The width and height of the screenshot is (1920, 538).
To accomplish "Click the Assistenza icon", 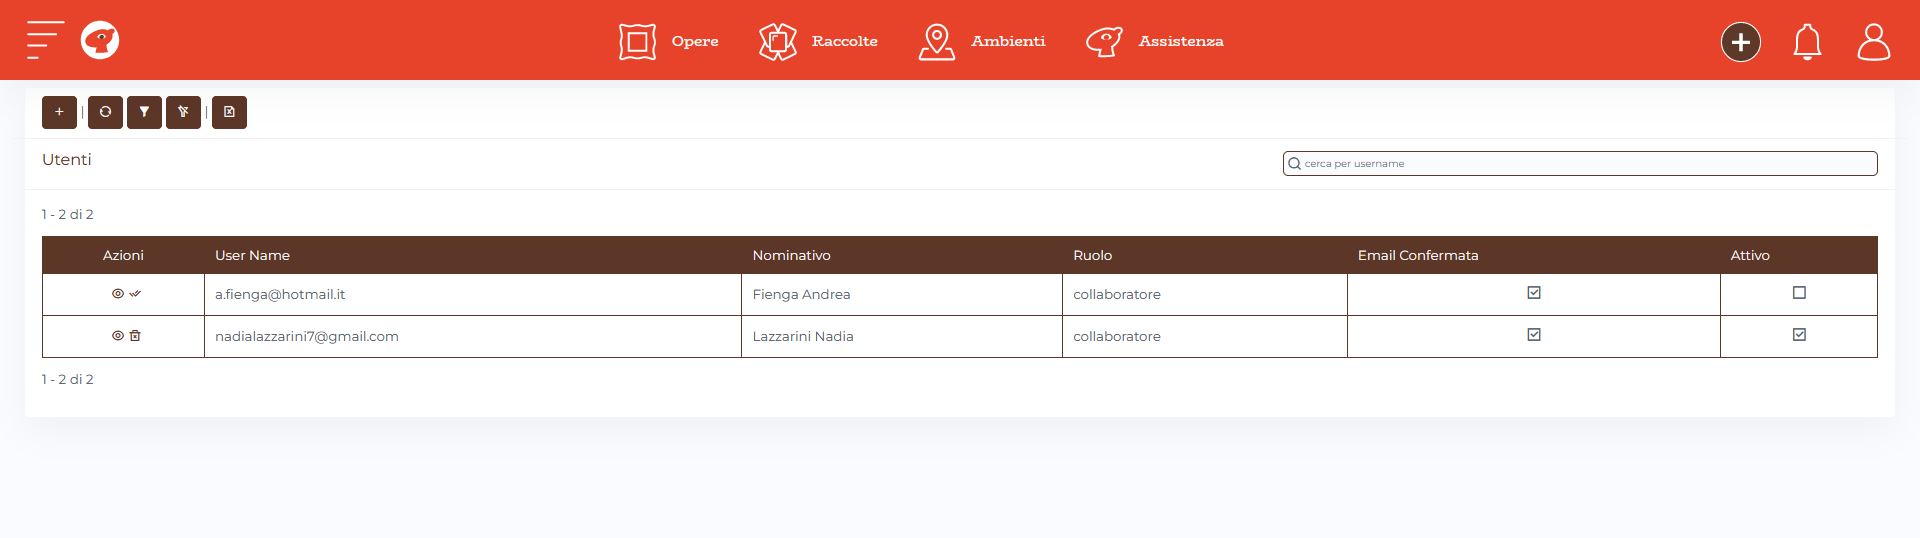I will [x=1104, y=41].
